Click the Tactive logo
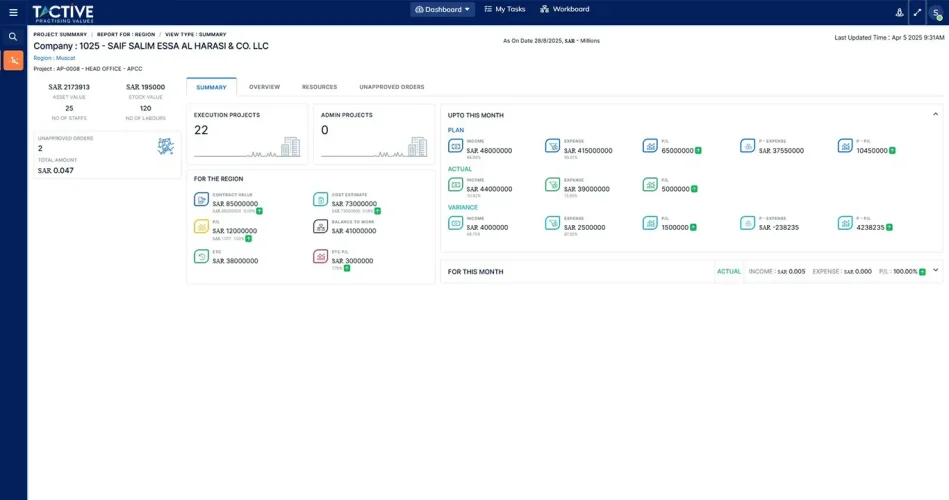949x500 pixels. click(x=63, y=13)
